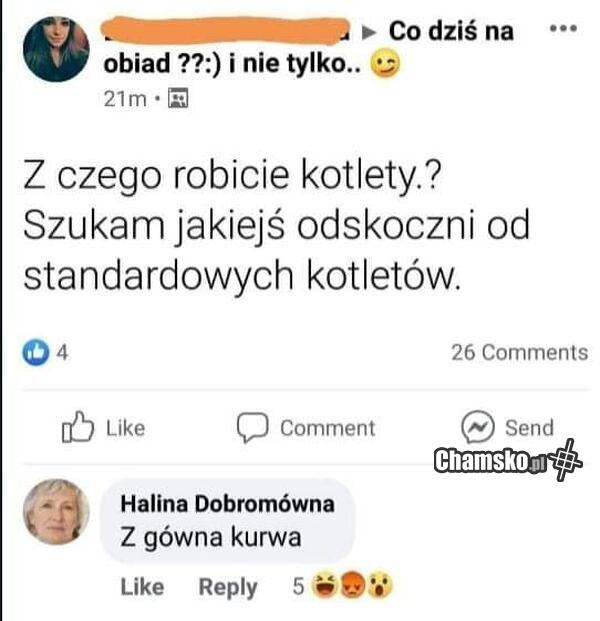The height and width of the screenshot is (621, 600).
Task: Click the 21m timestamp of the post
Action: pos(125,99)
